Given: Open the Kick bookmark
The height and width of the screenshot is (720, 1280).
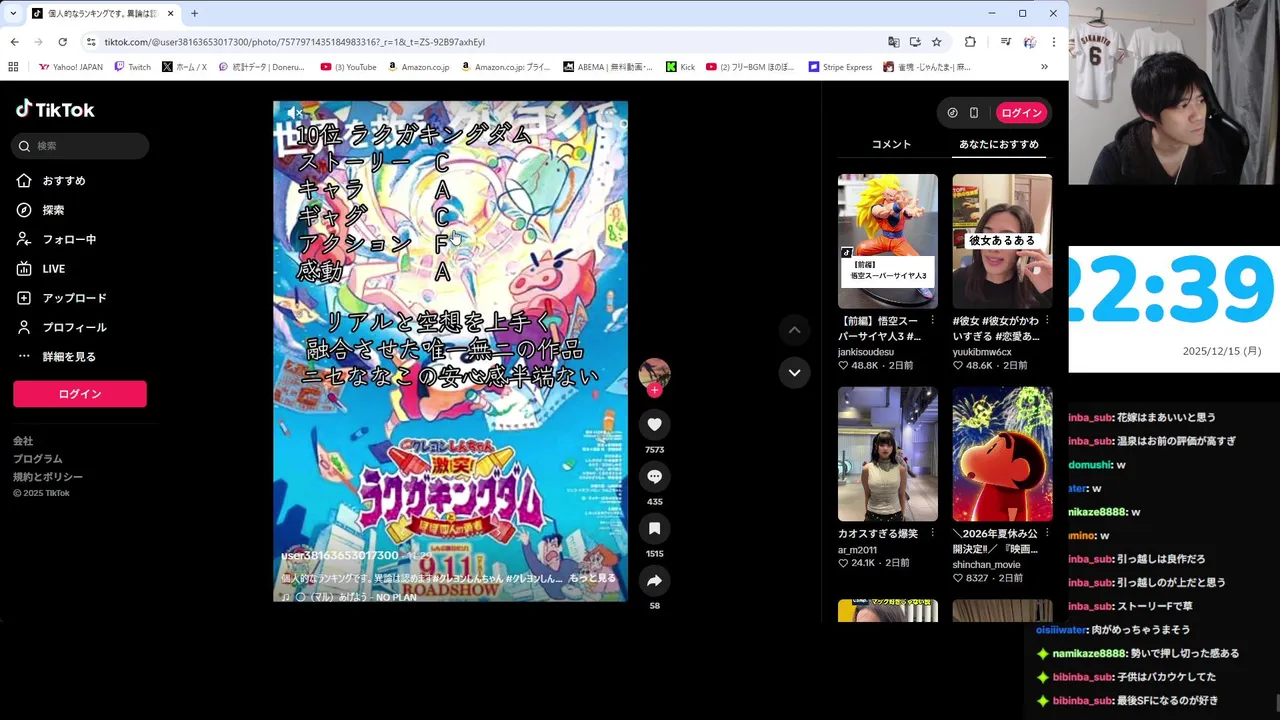Looking at the screenshot, I should click(x=680, y=67).
